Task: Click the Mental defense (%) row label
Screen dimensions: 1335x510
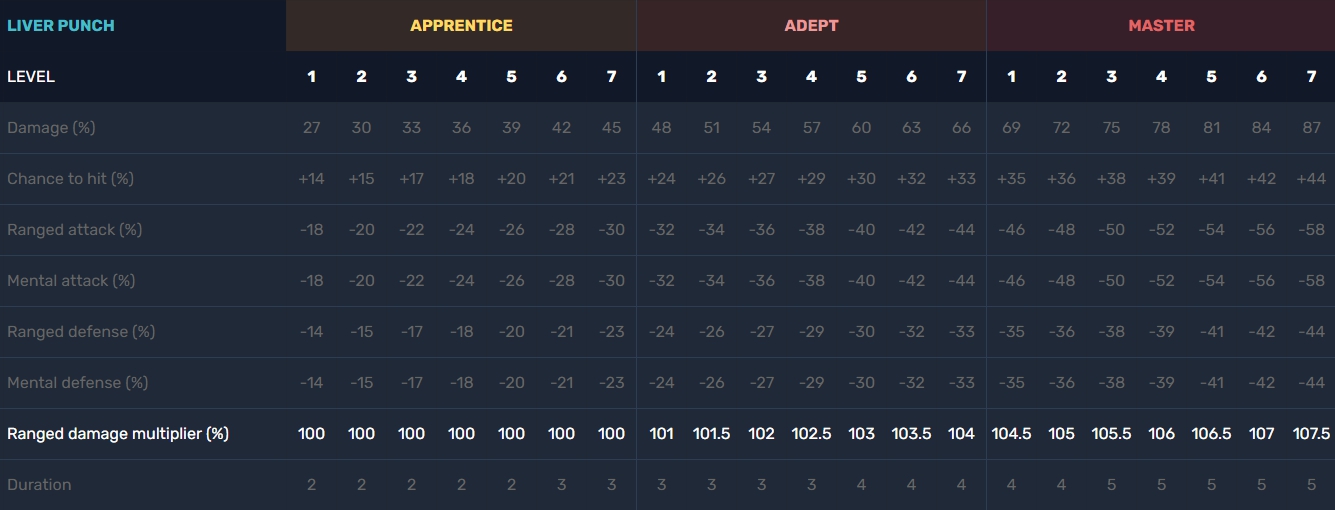Action: pos(77,383)
